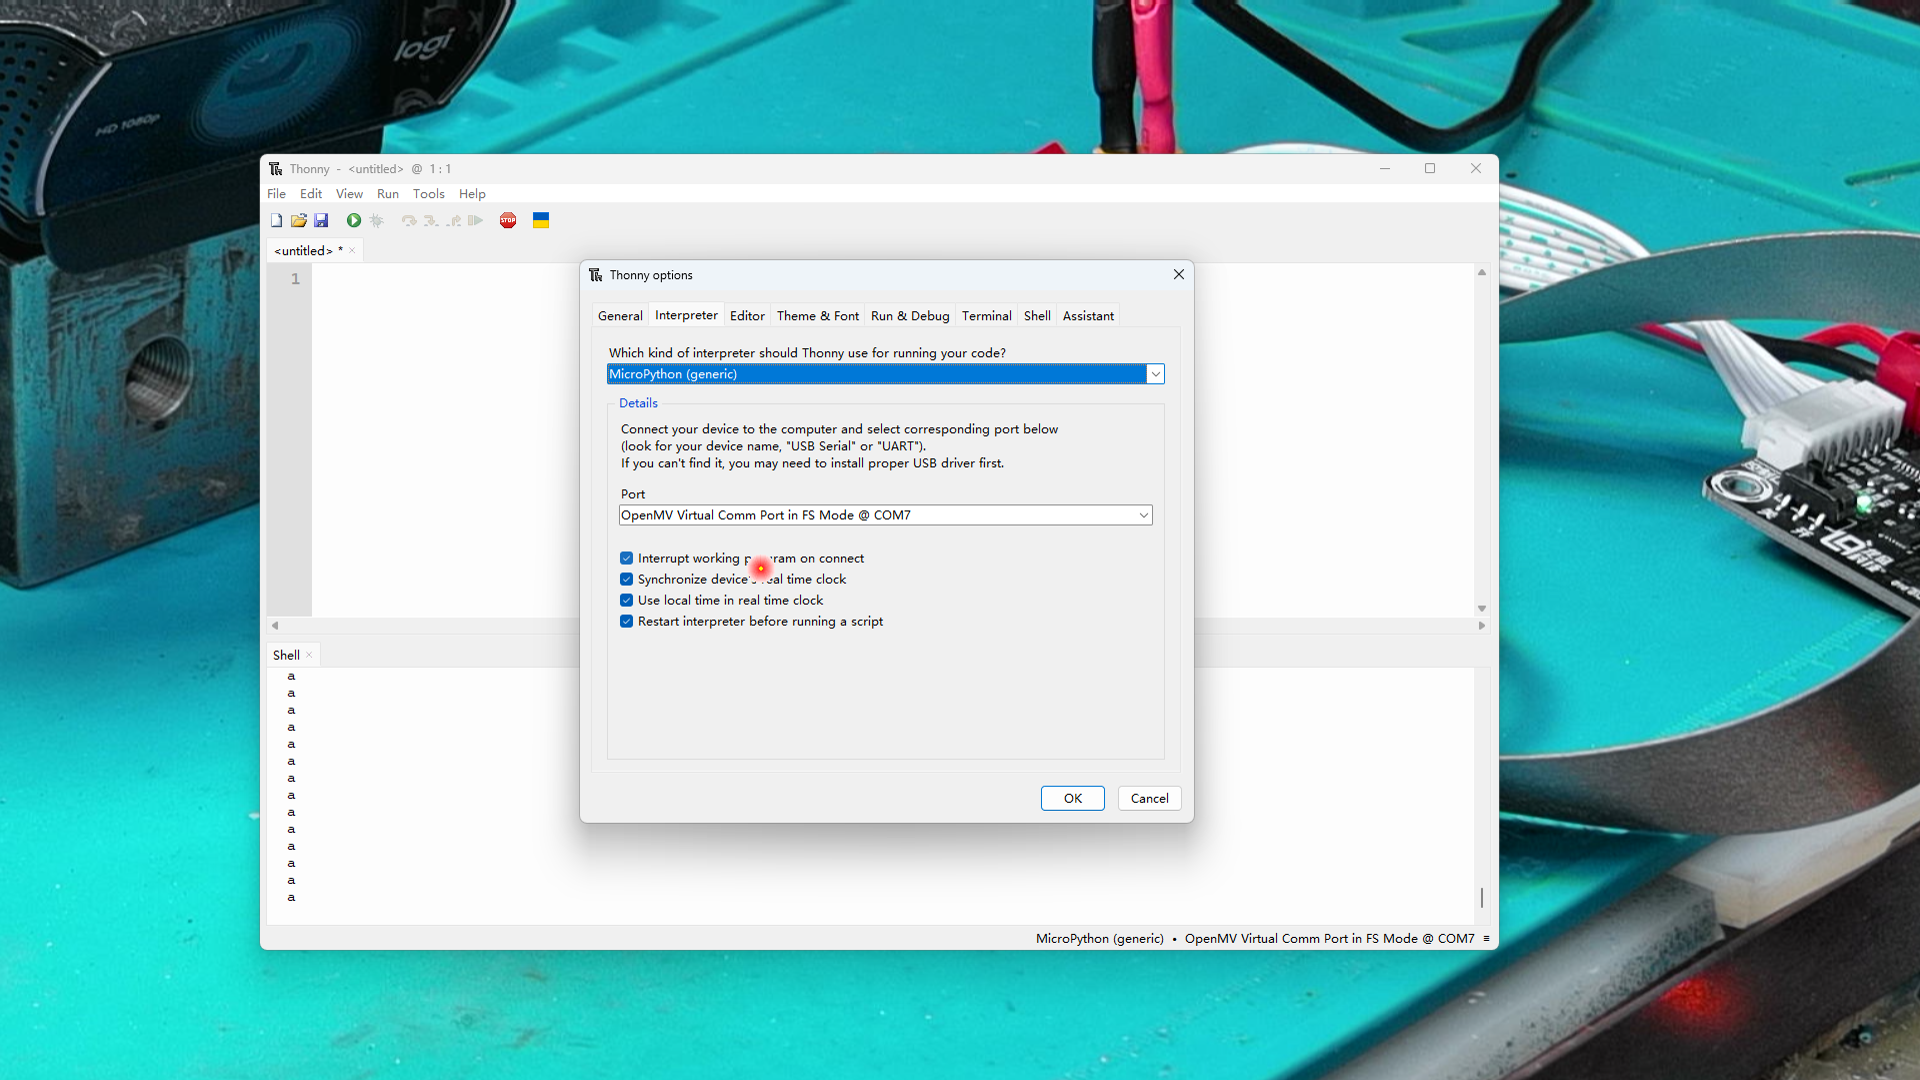Click the Open file folder icon
The height and width of the screenshot is (1080, 1920).
point(298,220)
